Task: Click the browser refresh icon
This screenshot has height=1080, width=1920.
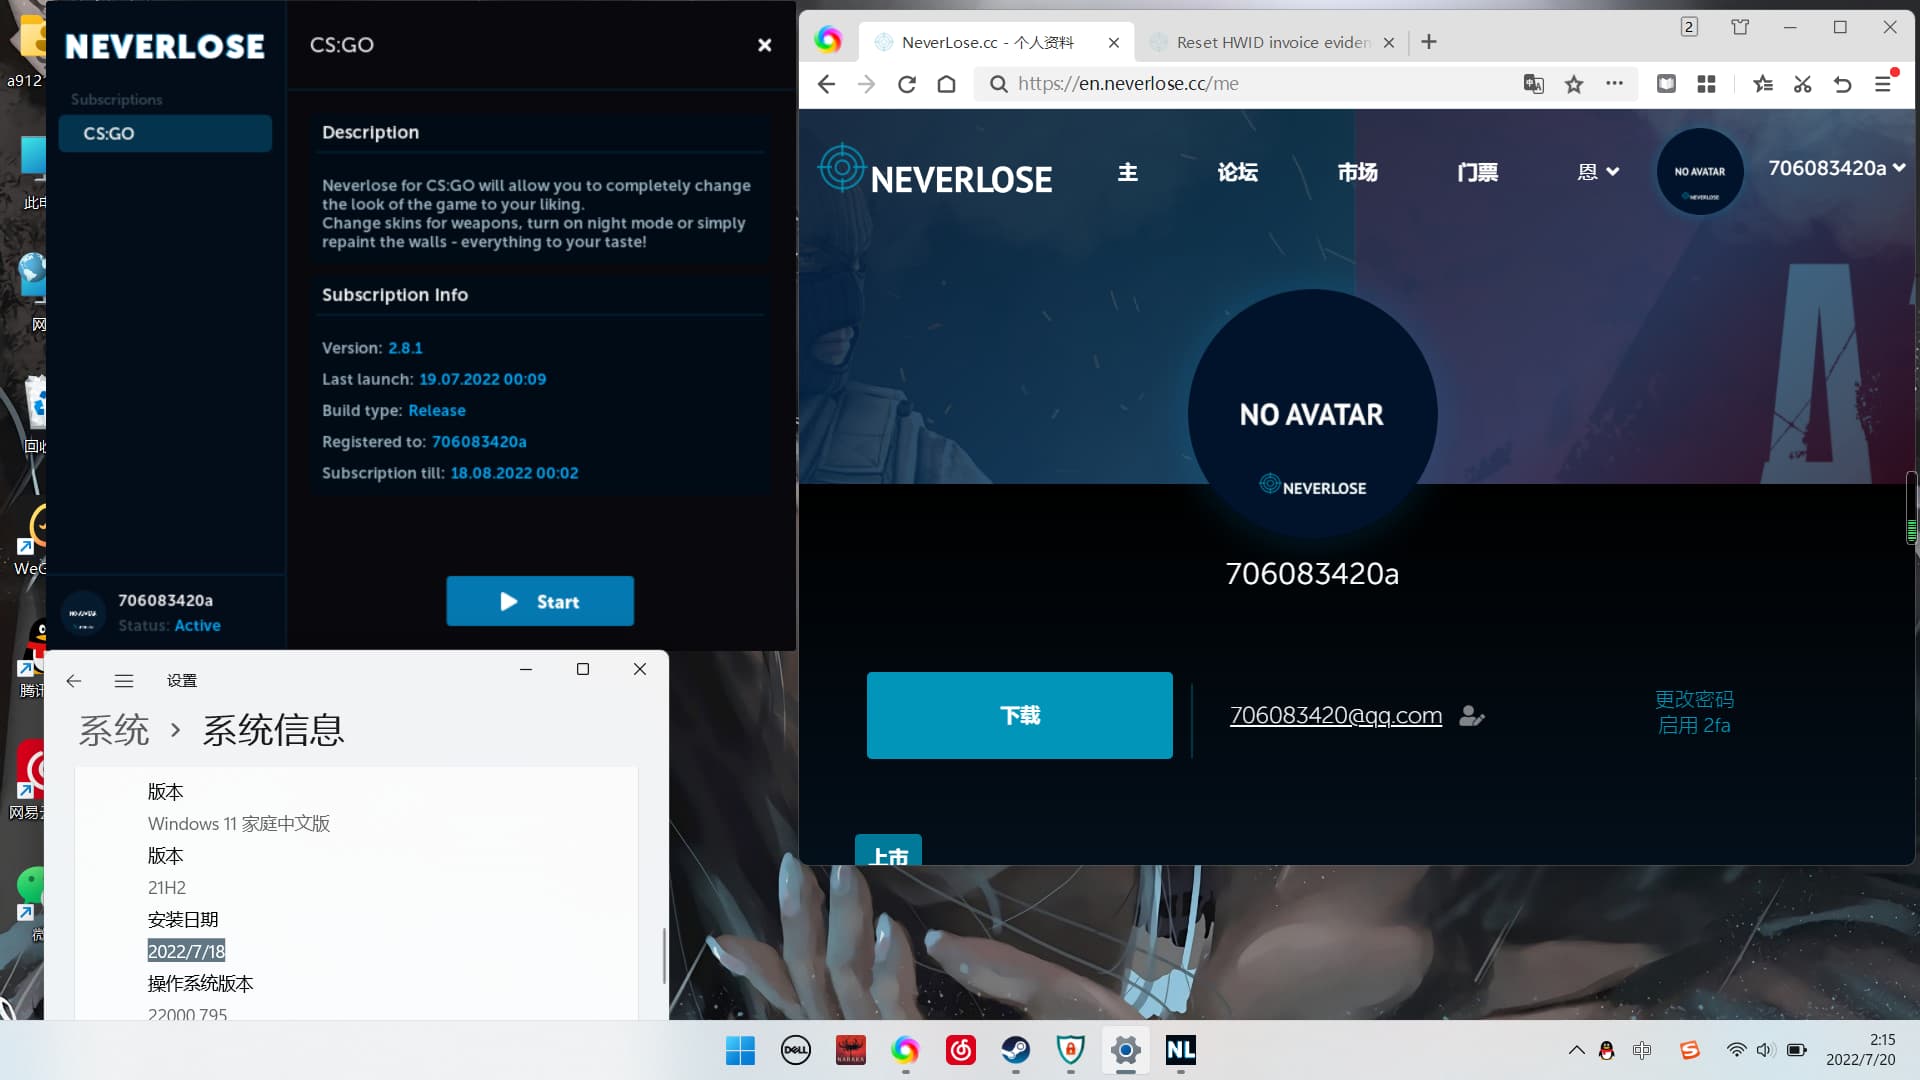Action: 907,84
